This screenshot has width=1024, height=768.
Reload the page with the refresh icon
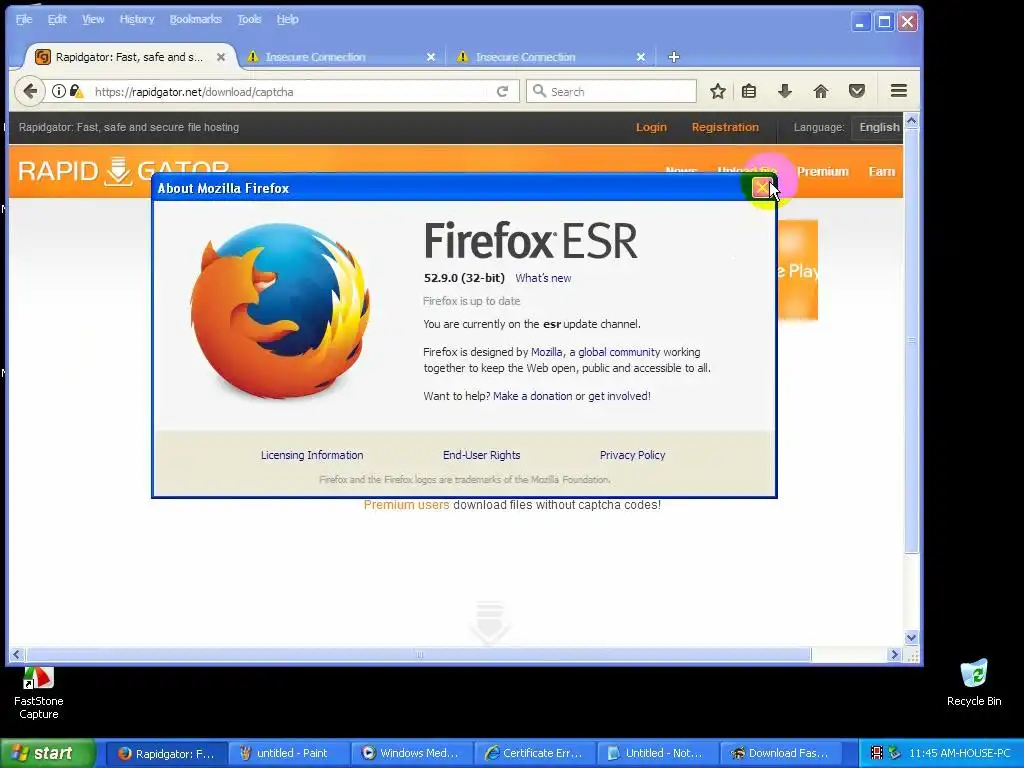(x=502, y=91)
